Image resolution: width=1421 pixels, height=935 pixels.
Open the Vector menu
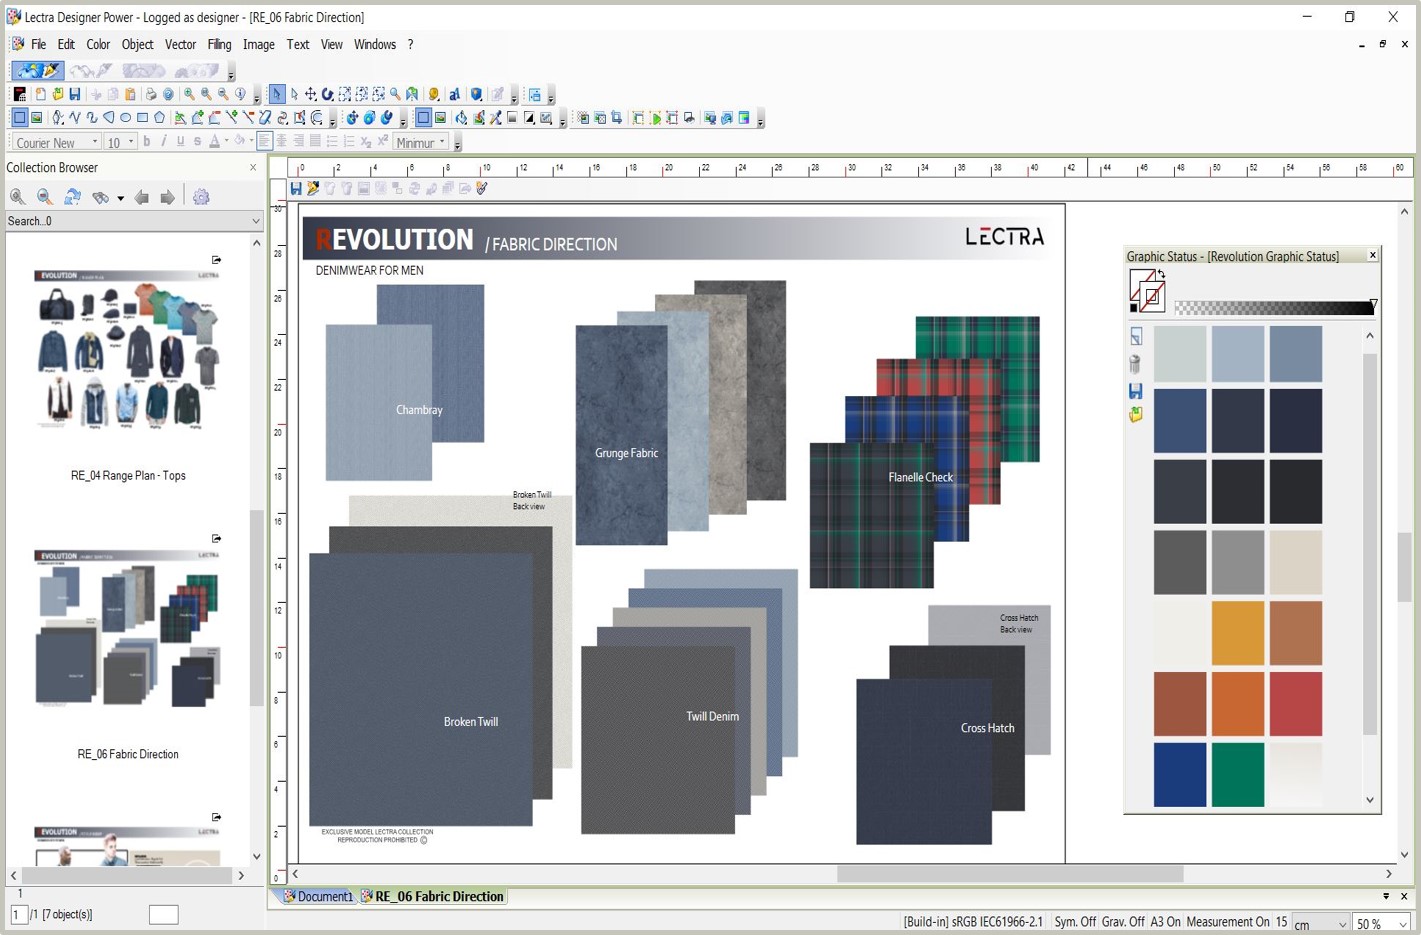[x=180, y=45]
